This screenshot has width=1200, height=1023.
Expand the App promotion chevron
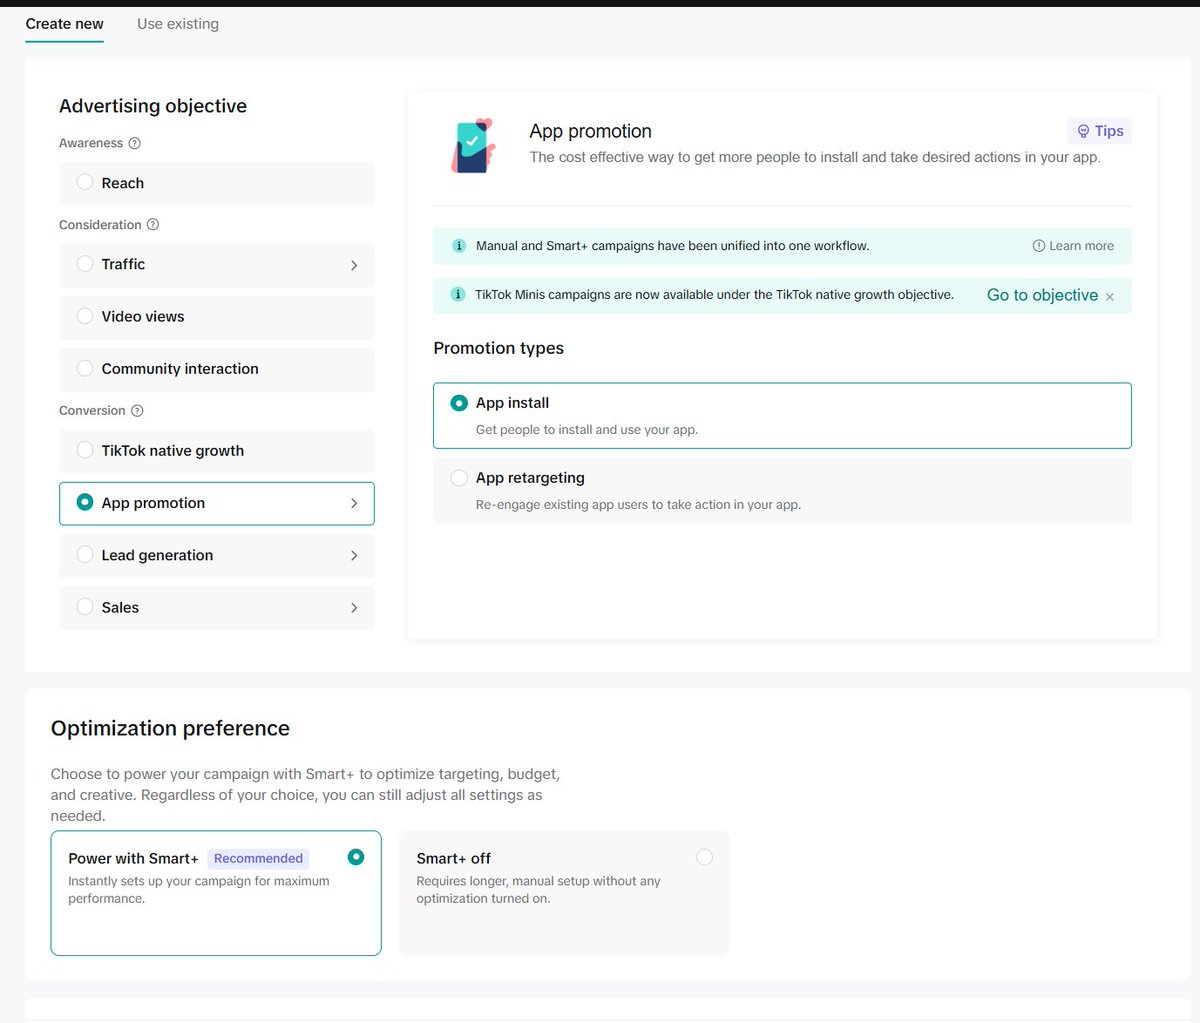354,503
